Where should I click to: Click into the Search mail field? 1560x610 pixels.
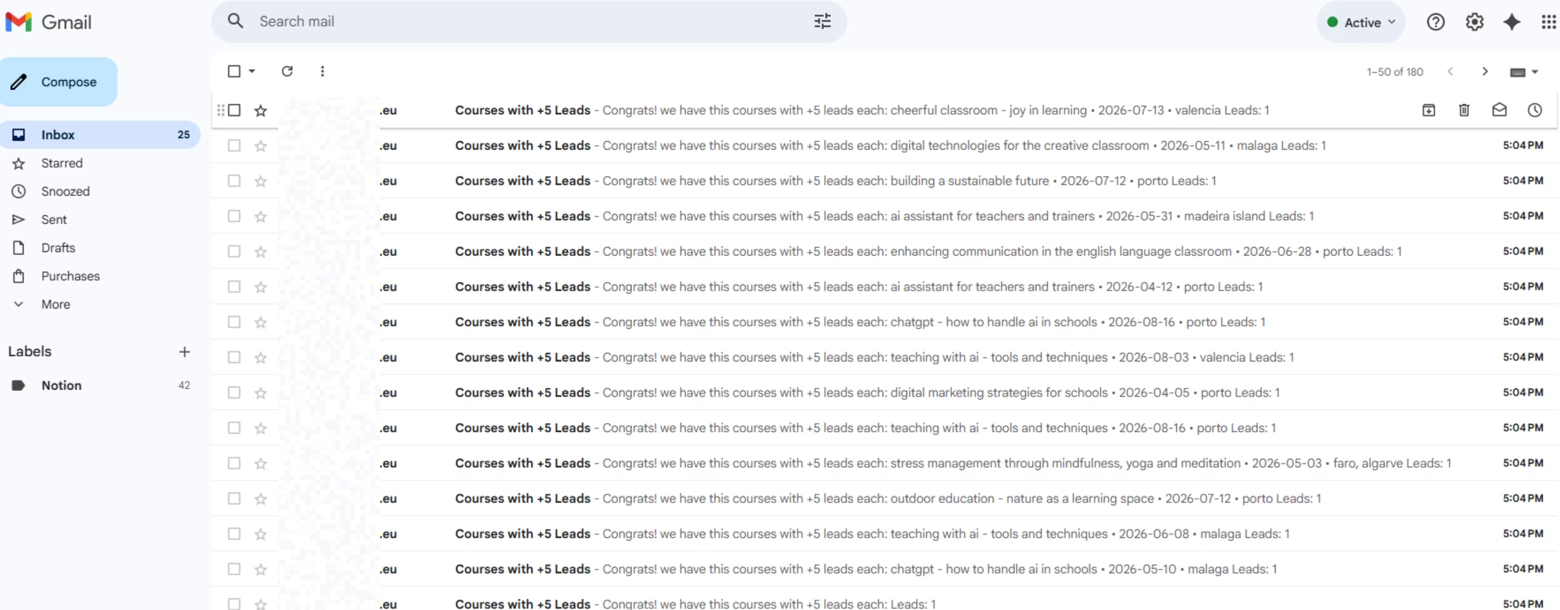[520, 21]
